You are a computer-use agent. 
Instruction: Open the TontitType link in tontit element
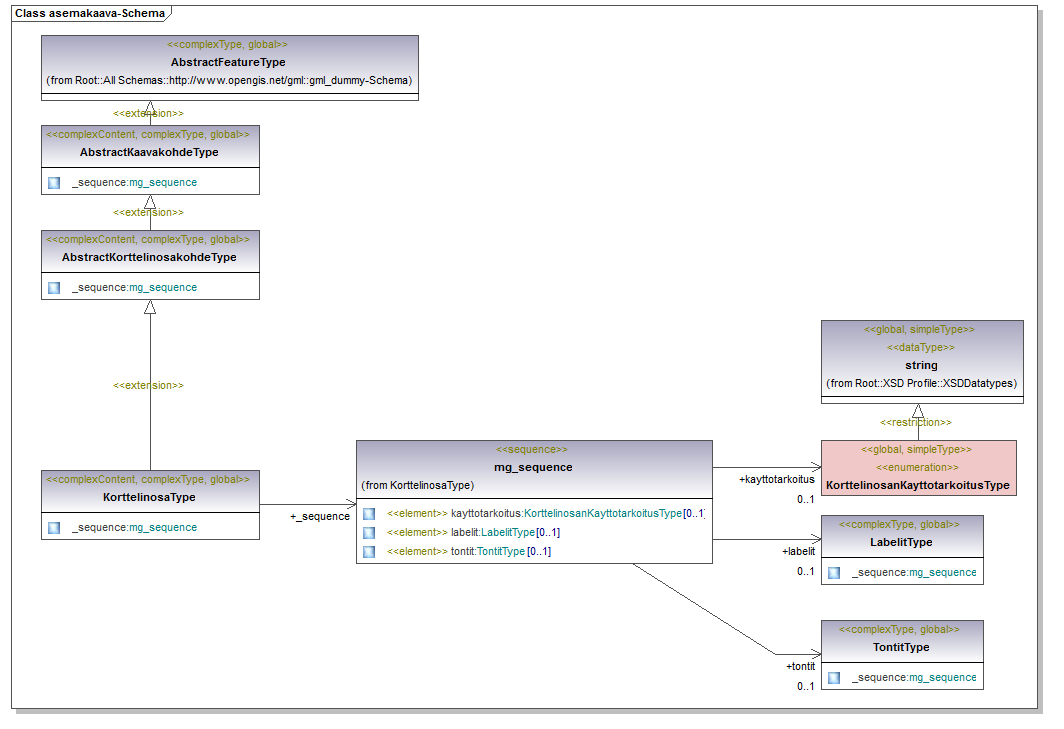tap(500, 552)
